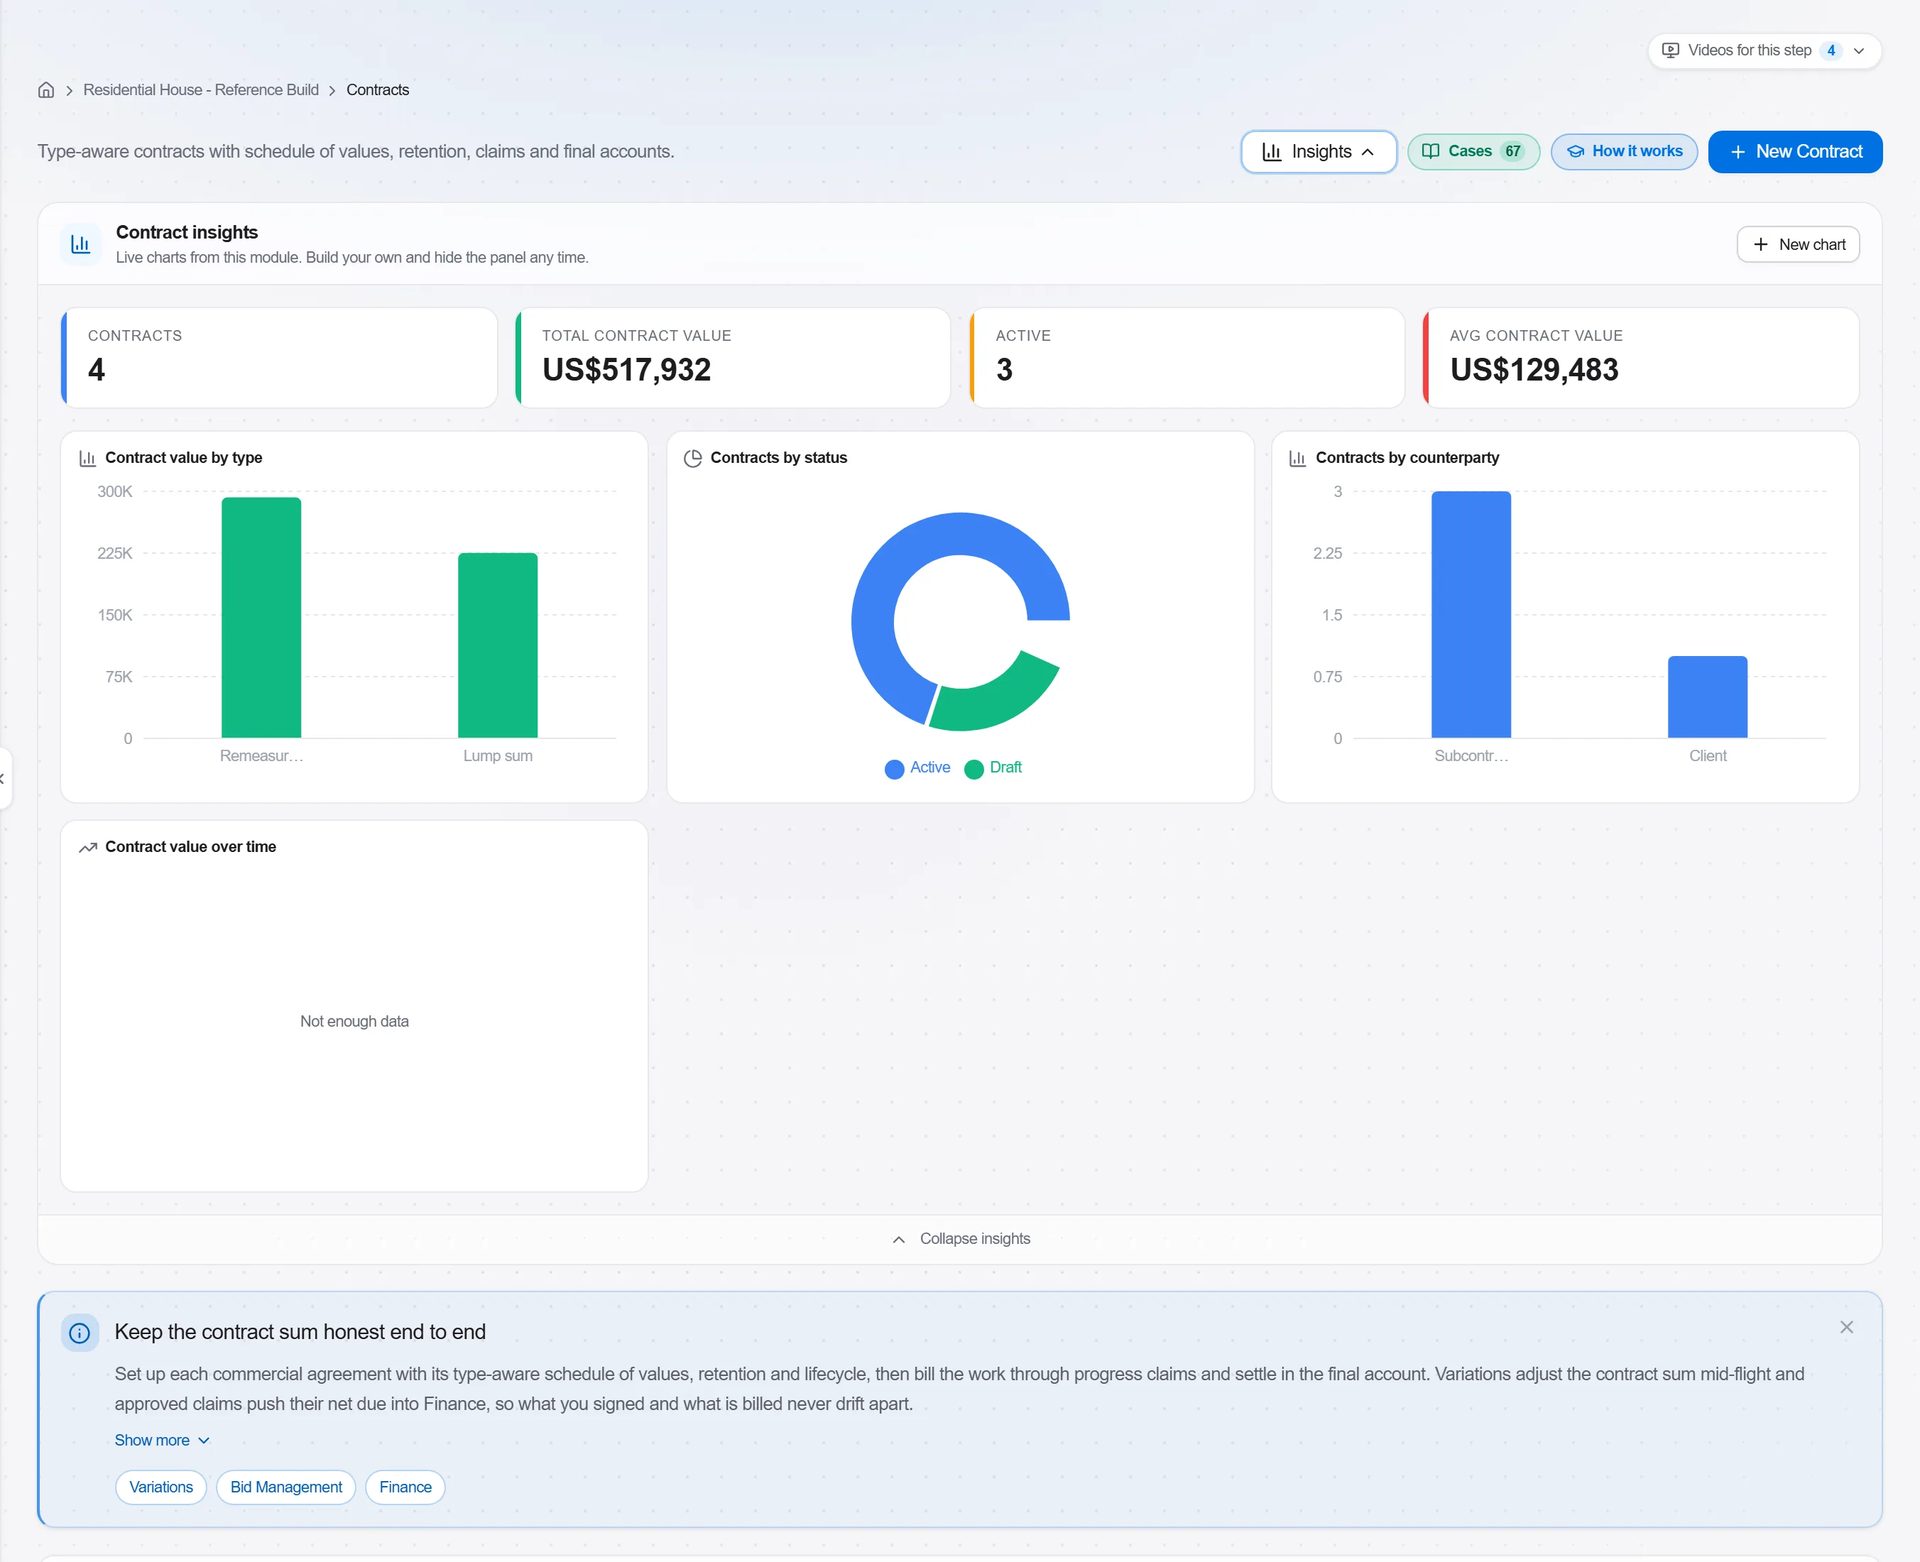The height and width of the screenshot is (1562, 1920).
Task: Toggle the Active legend swatch
Action: click(x=894, y=769)
